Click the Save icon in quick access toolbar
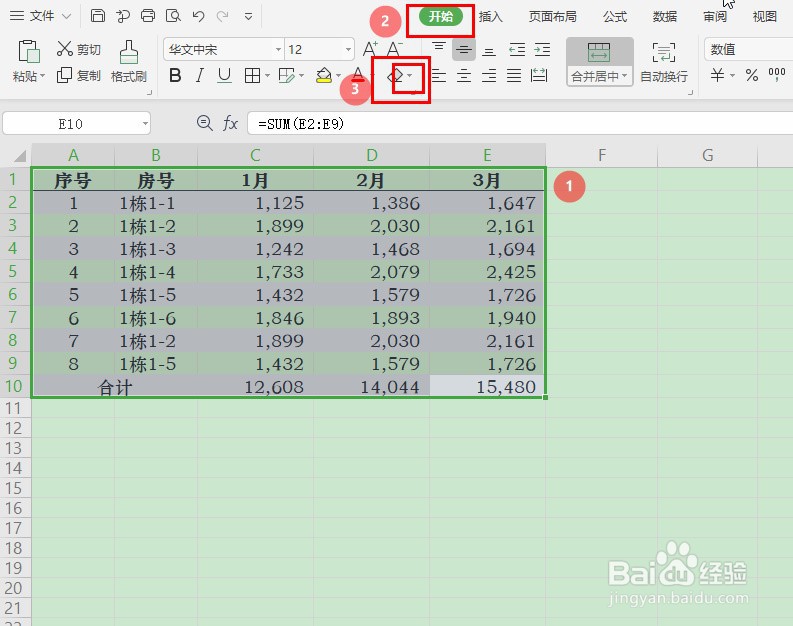This screenshot has width=793, height=626. [98, 16]
